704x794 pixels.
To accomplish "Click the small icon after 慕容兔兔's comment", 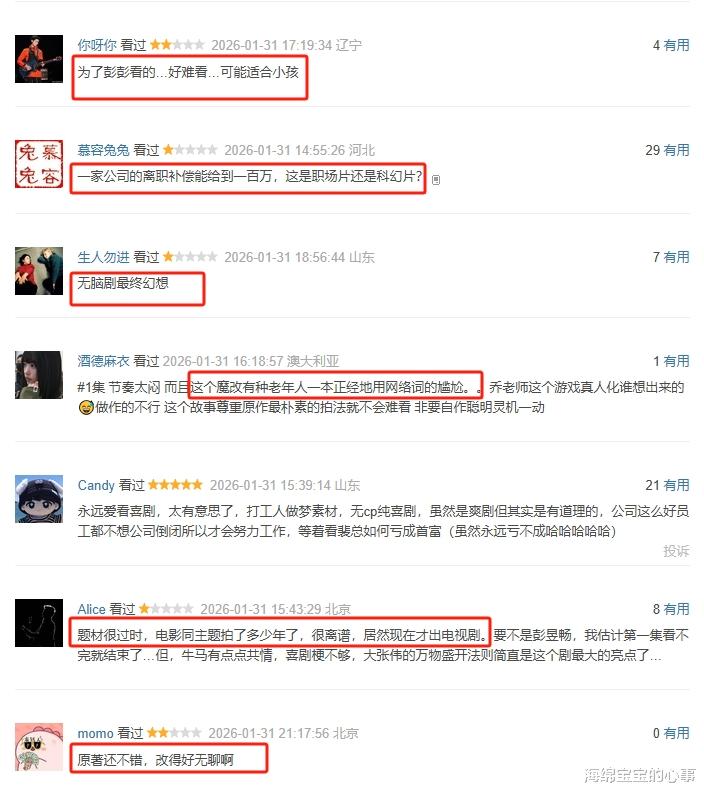I will click(436, 180).
